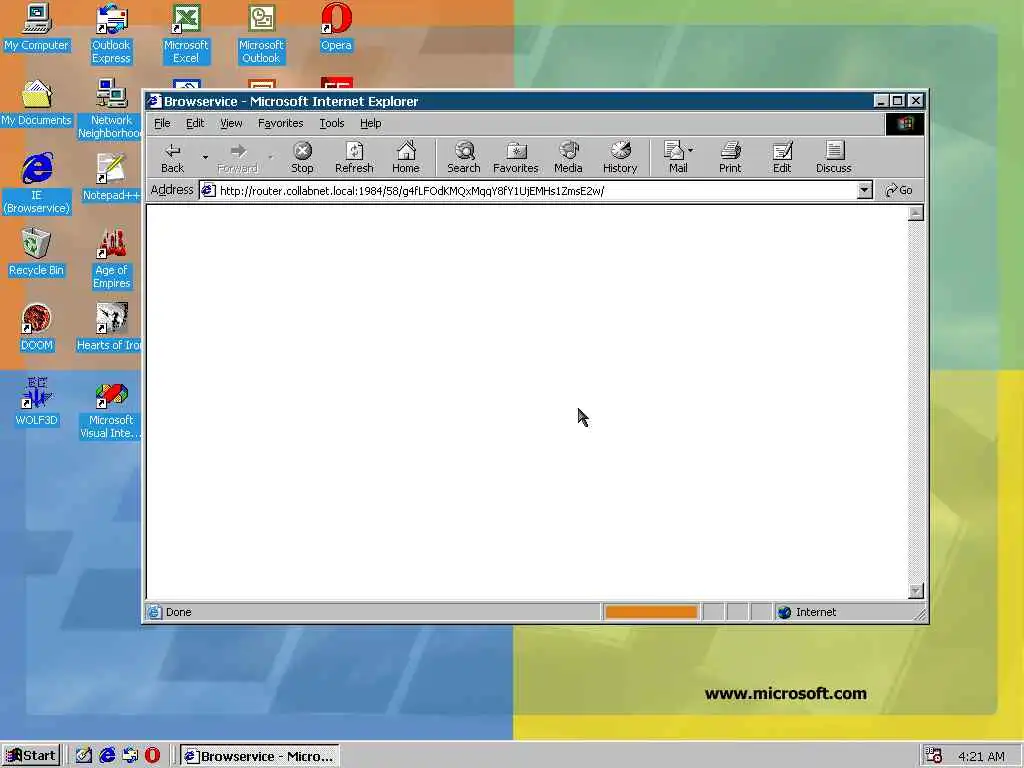This screenshot has height=768, width=1024.
Task: Open the Start menu
Action: [31, 756]
